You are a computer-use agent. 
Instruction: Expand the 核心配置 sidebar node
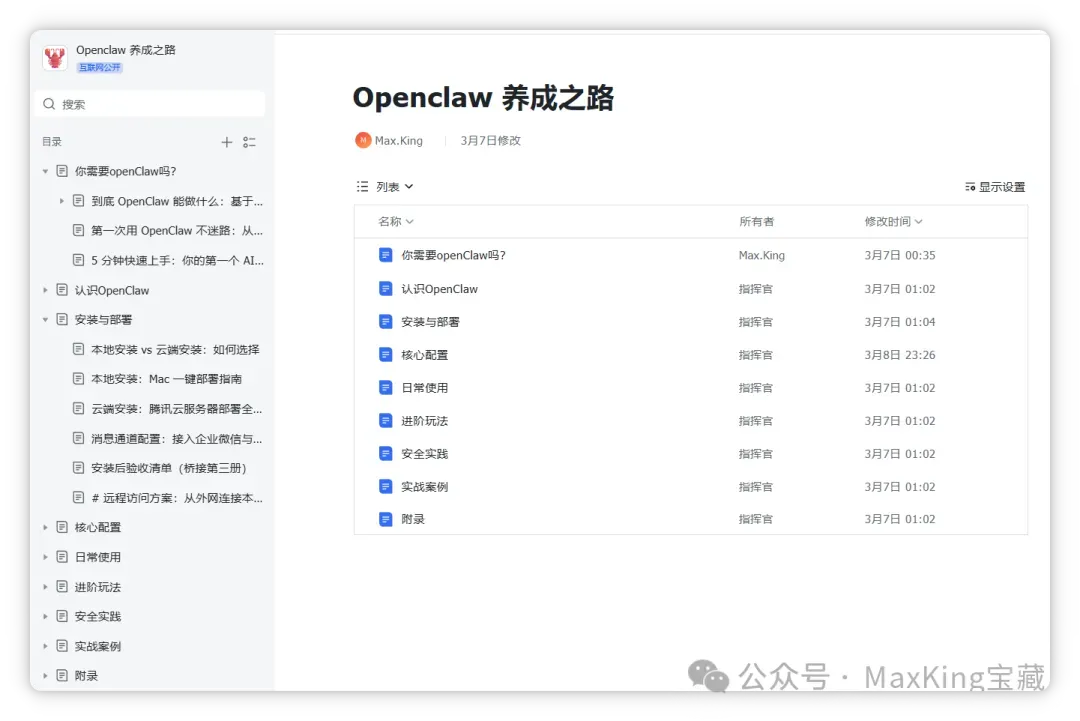coord(45,527)
